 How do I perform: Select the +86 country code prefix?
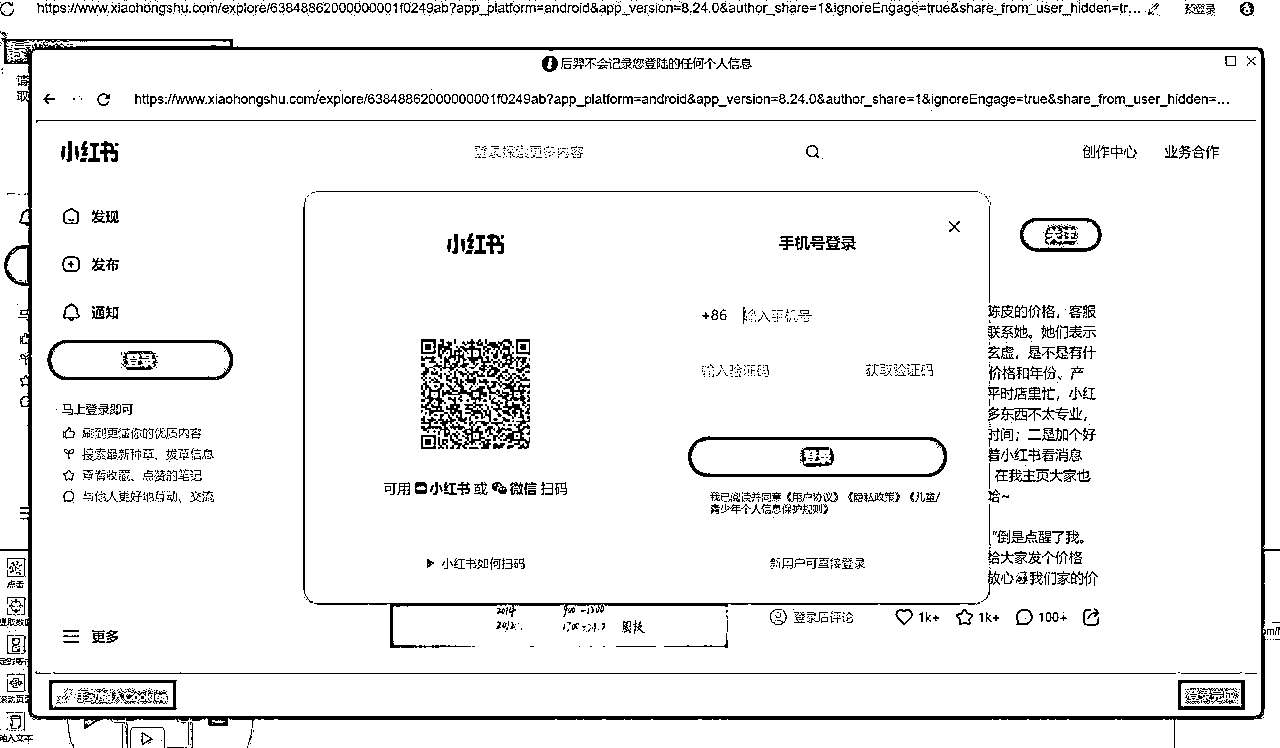click(x=714, y=315)
